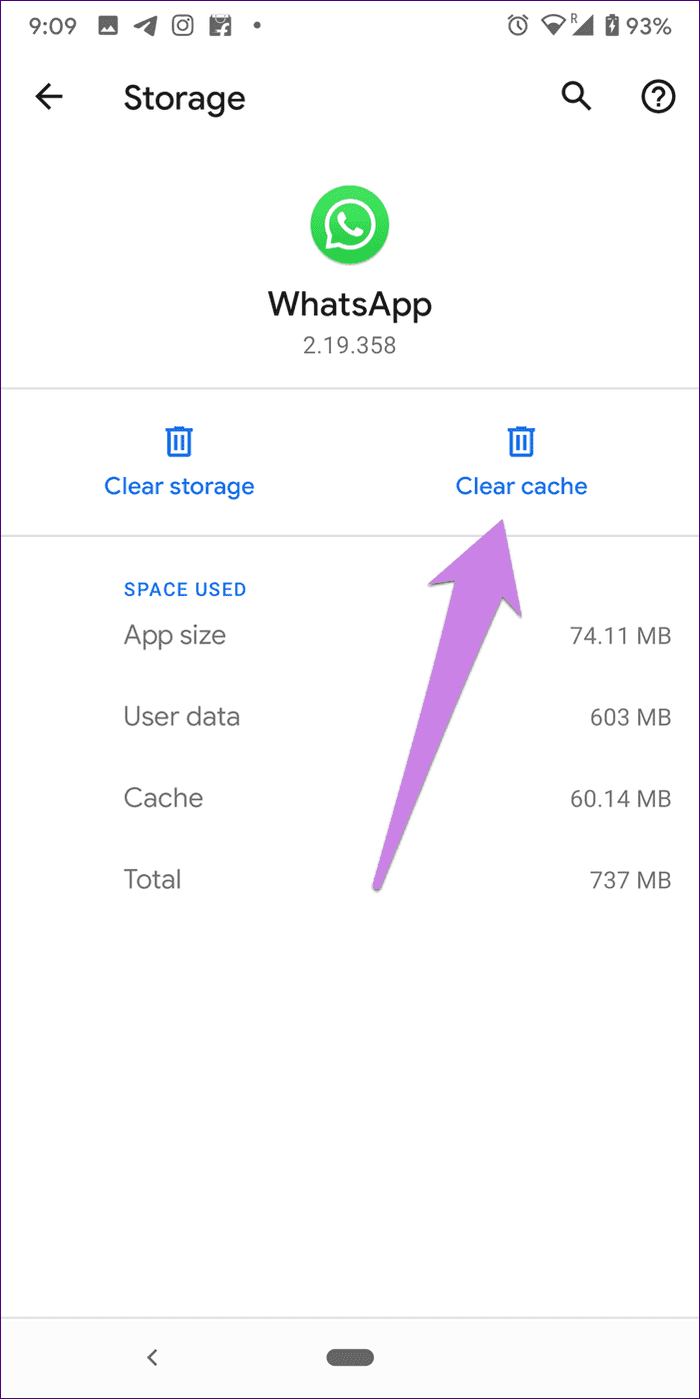The width and height of the screenshot is (700, 1399).
Task: Open the help question mark icon
Action: tap(658, 96)
